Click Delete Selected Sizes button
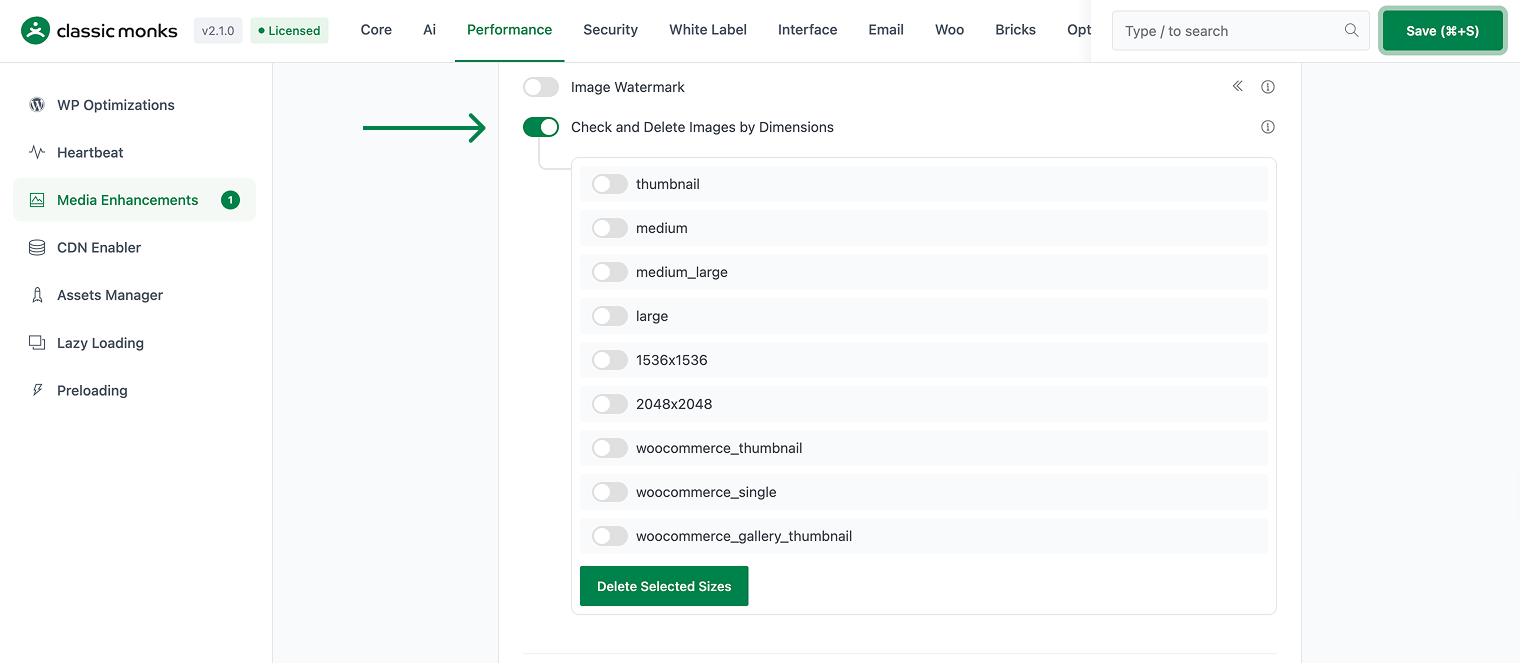Screen dimensions: 1520x663 pos(664,586)
